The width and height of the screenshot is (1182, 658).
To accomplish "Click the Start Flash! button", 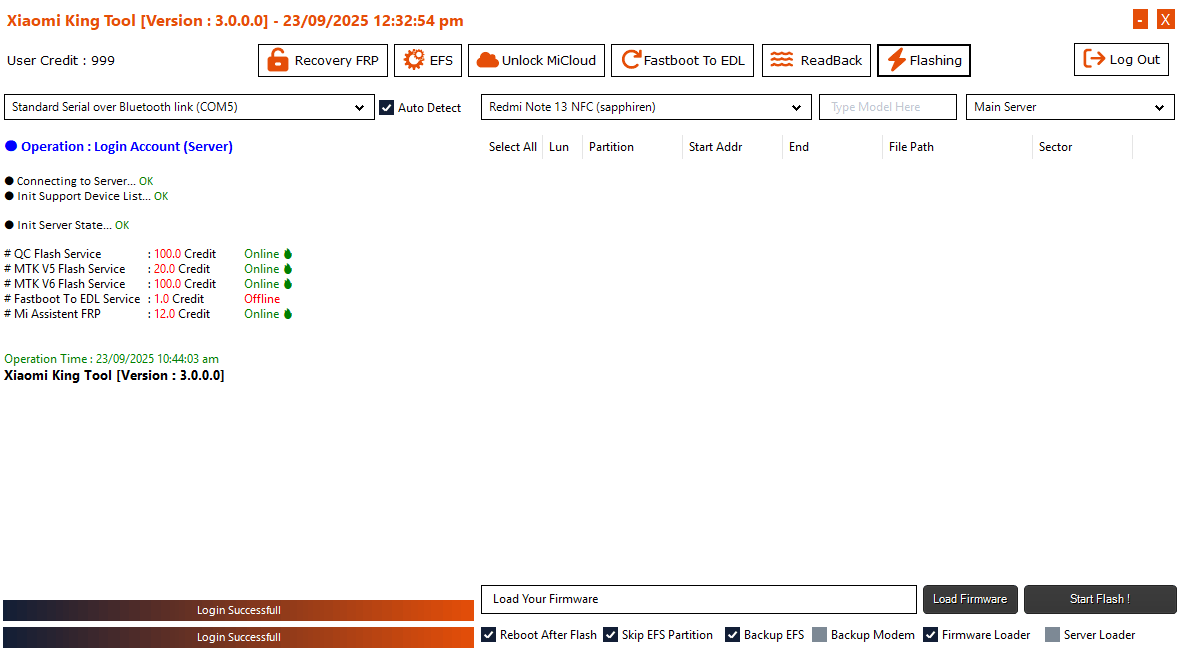I will click(x=1100, y=599).
